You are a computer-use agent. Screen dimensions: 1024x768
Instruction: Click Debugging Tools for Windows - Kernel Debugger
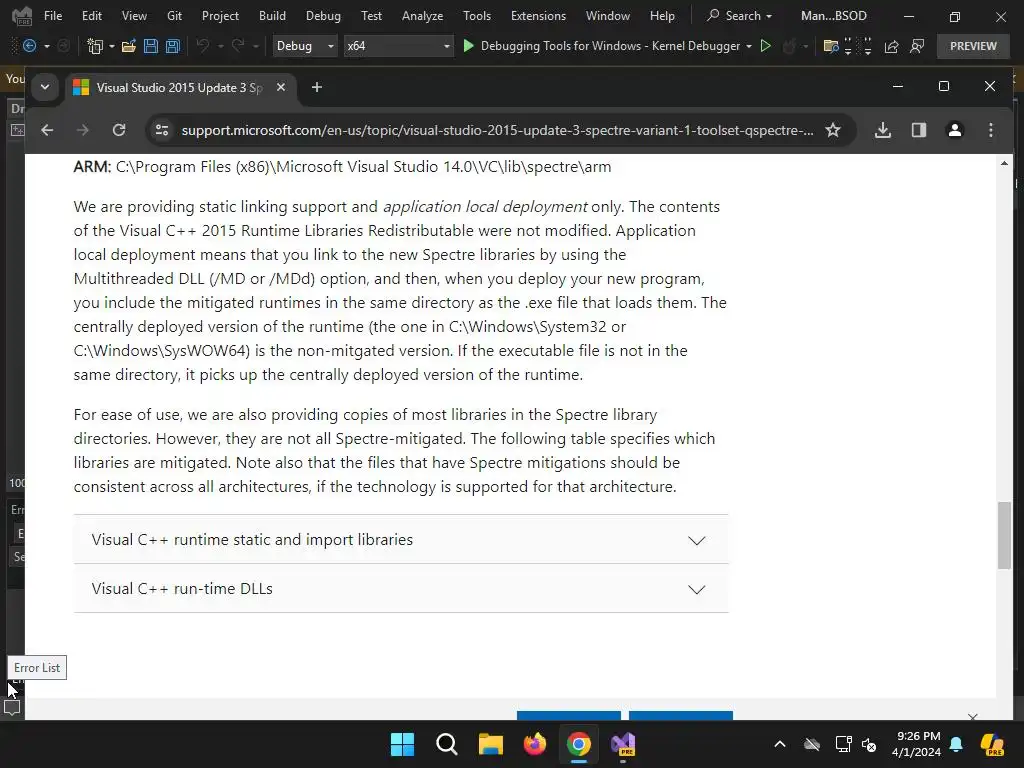(x=610, y=46)
